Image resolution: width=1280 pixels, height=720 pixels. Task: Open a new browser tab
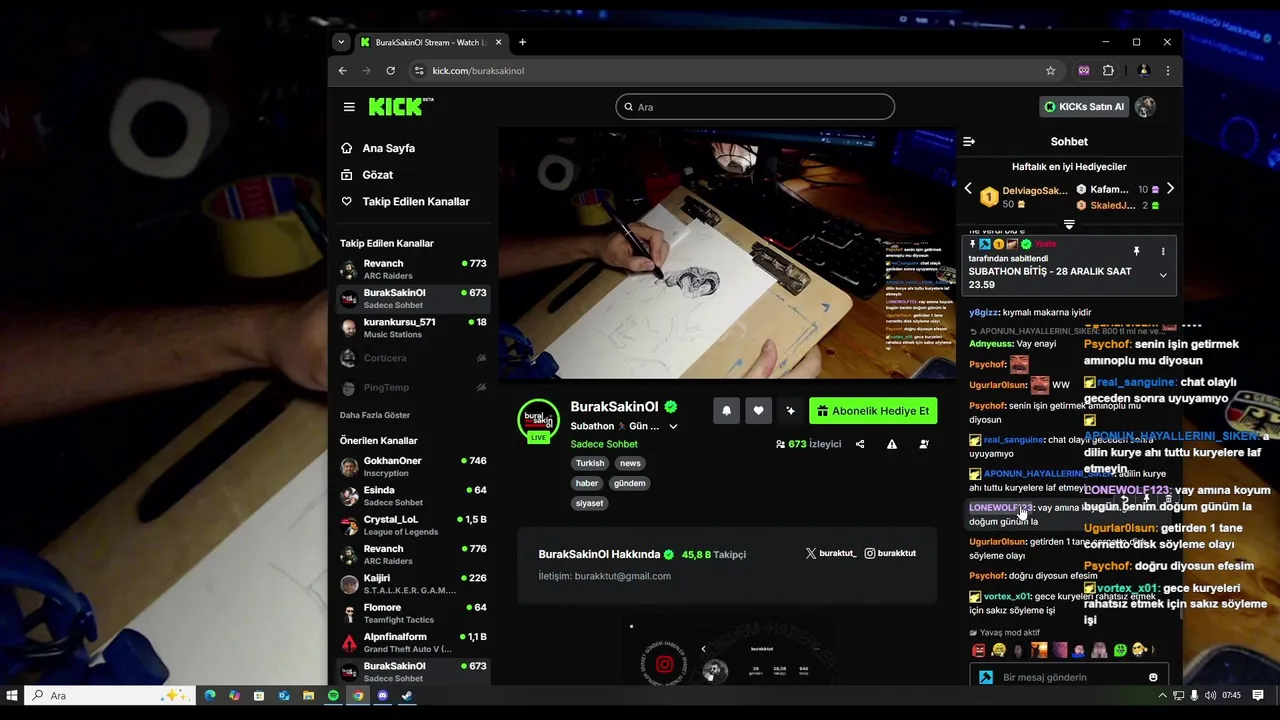point(522,42)
